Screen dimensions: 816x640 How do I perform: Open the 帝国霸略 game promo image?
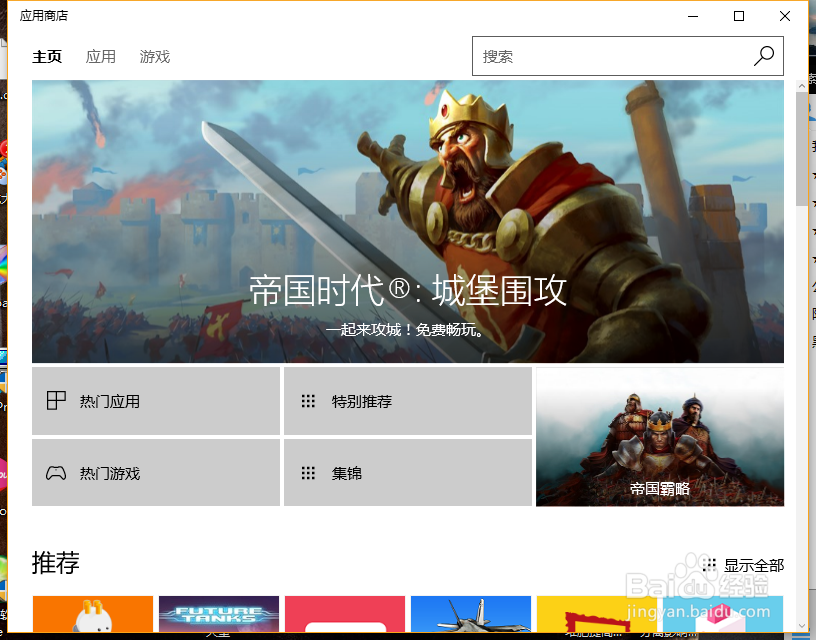660,437
